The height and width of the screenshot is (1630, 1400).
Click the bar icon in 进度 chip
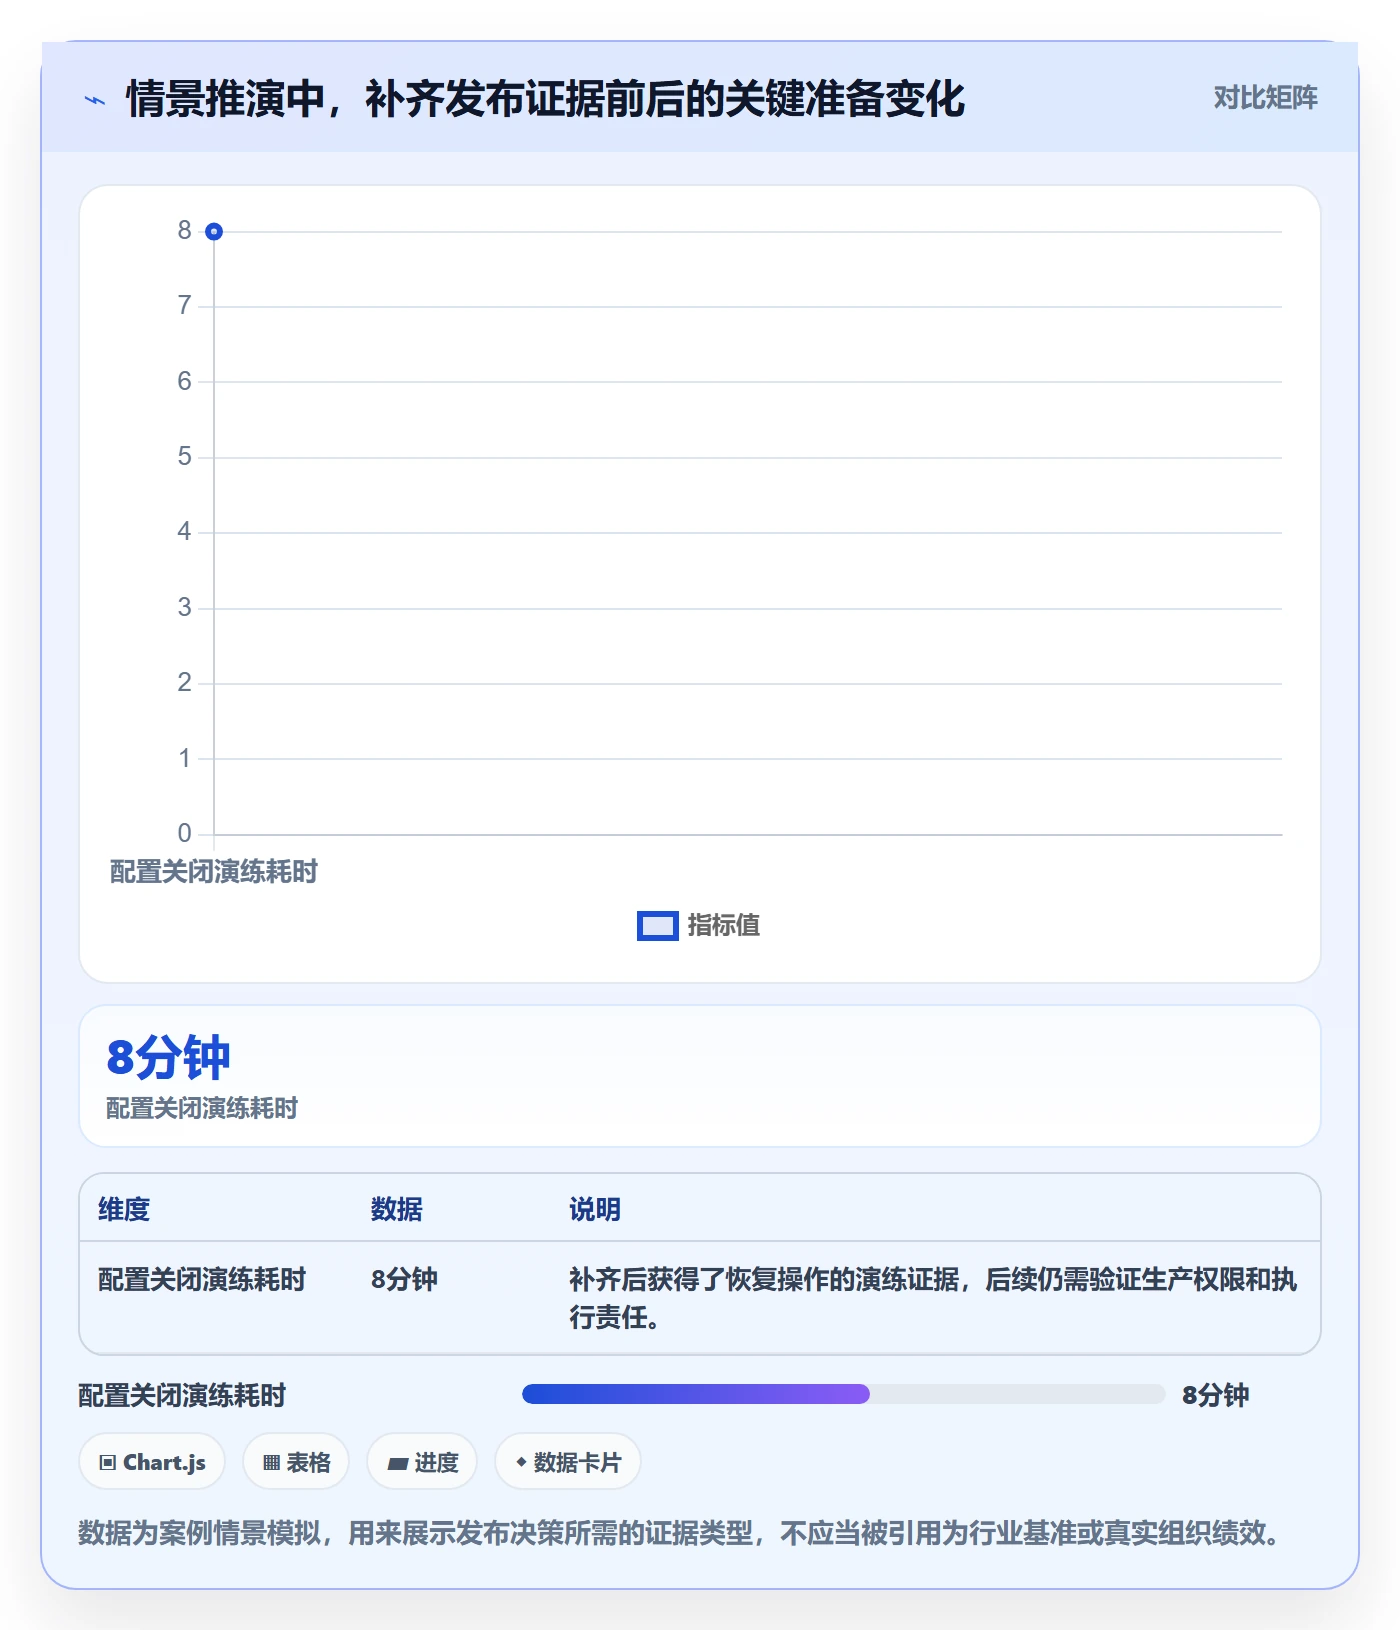pos(398,1464)
